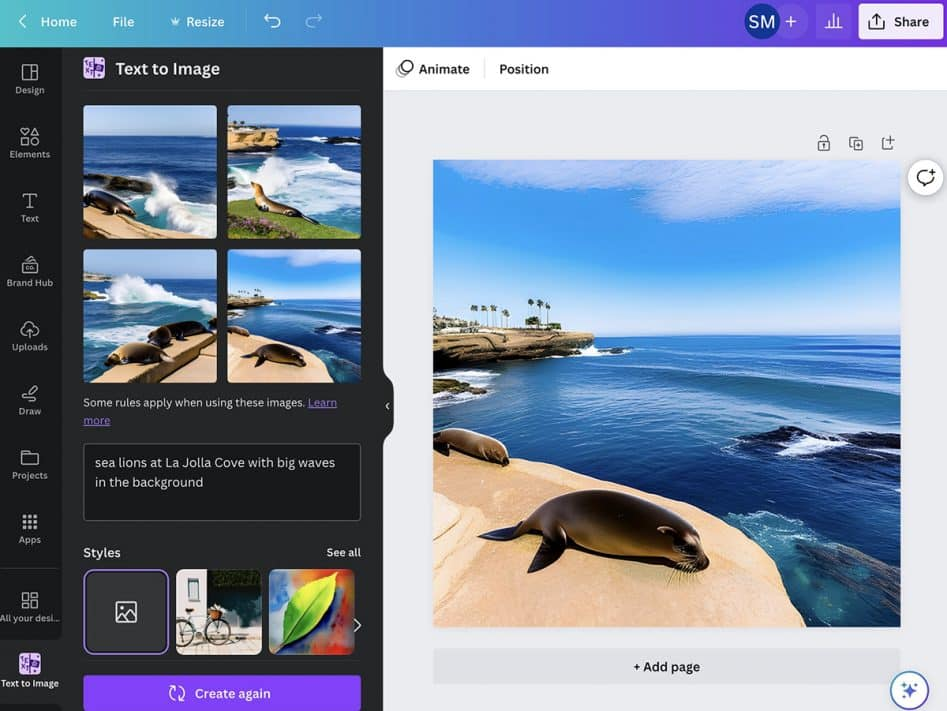Image resolution: width=947 pixels, height=711 pixels.
Task: Follow the Learn more link
Action: [322, 402]
